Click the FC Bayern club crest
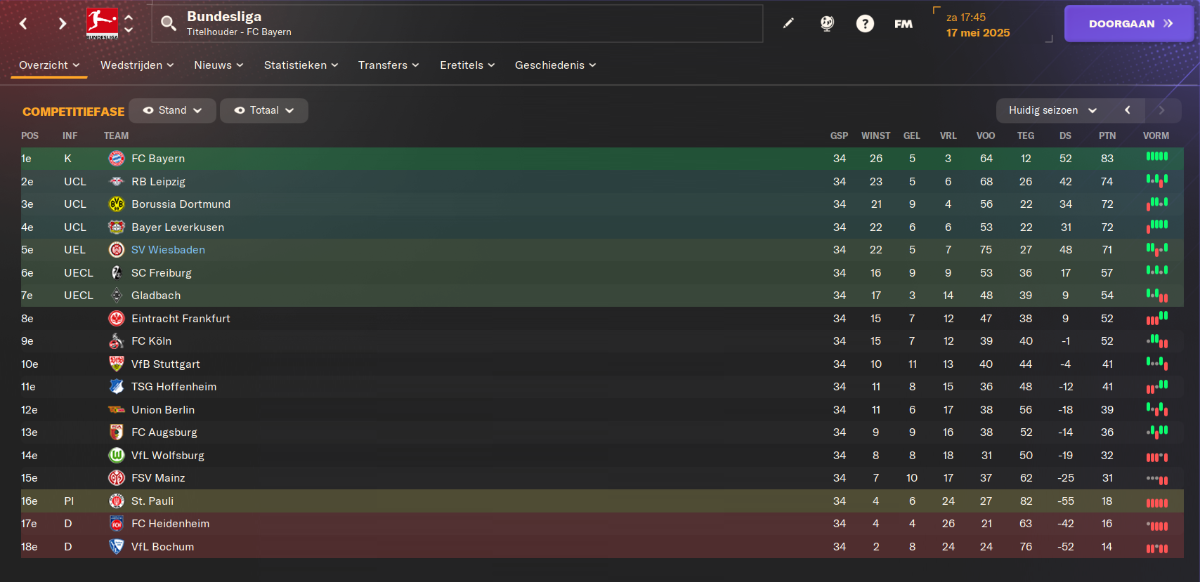The image size is (1200, 582). point(116,158)
